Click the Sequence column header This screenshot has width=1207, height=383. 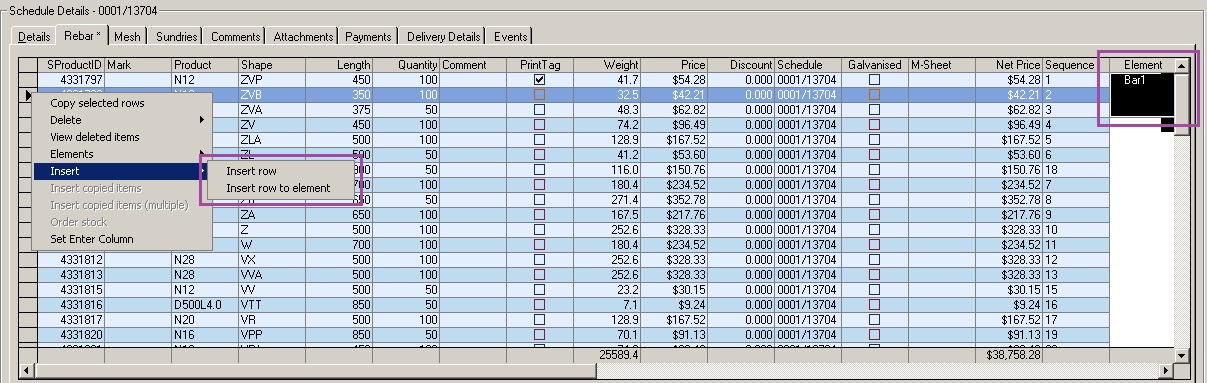coord(1076,65)
